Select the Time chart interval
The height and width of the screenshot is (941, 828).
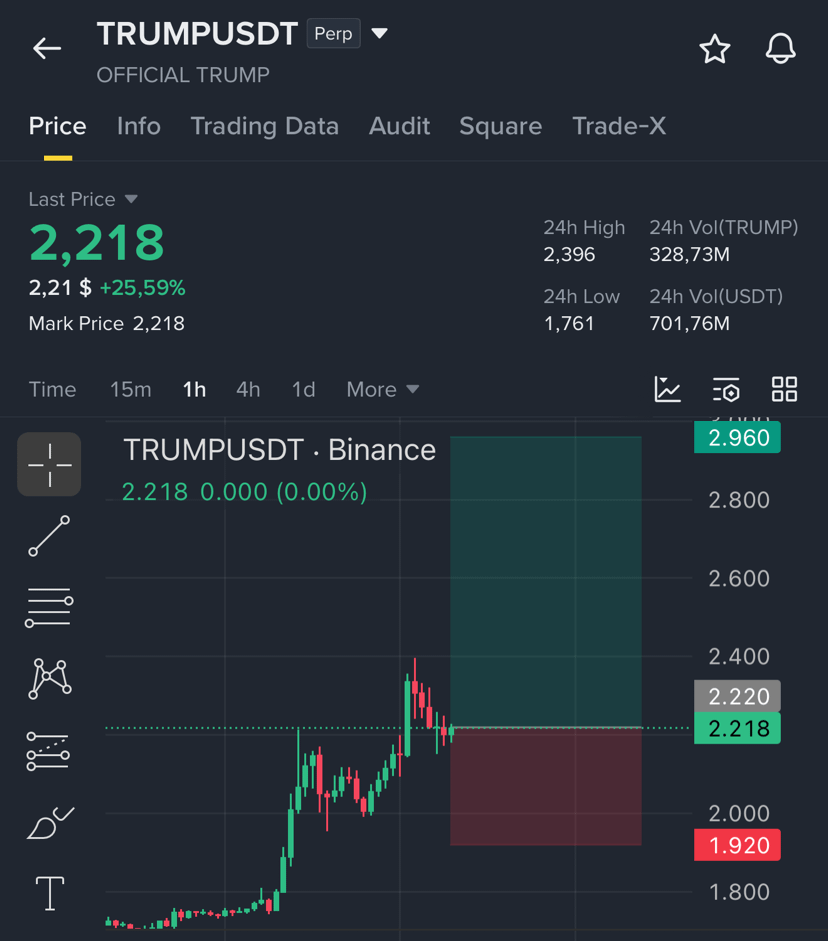53,389
